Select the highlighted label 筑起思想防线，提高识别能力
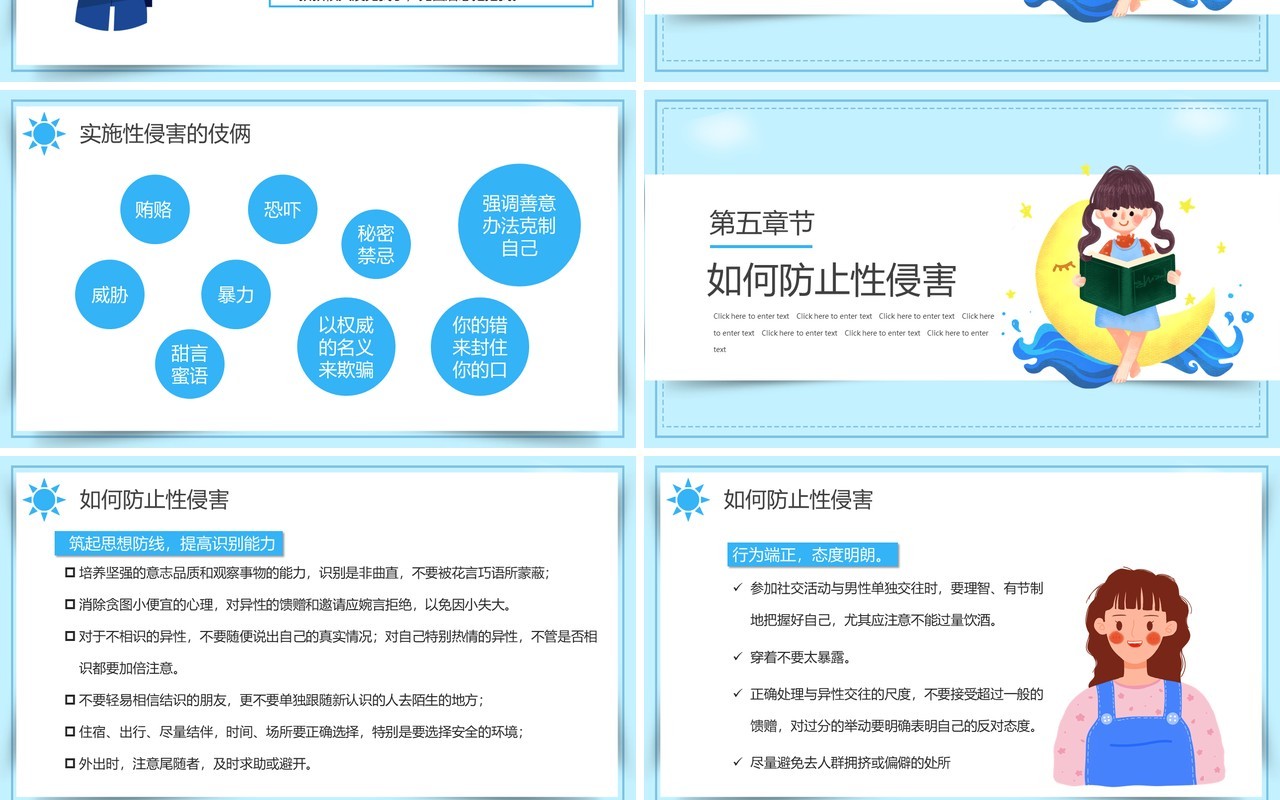The image size is (1280, 800). pos(171,543)
